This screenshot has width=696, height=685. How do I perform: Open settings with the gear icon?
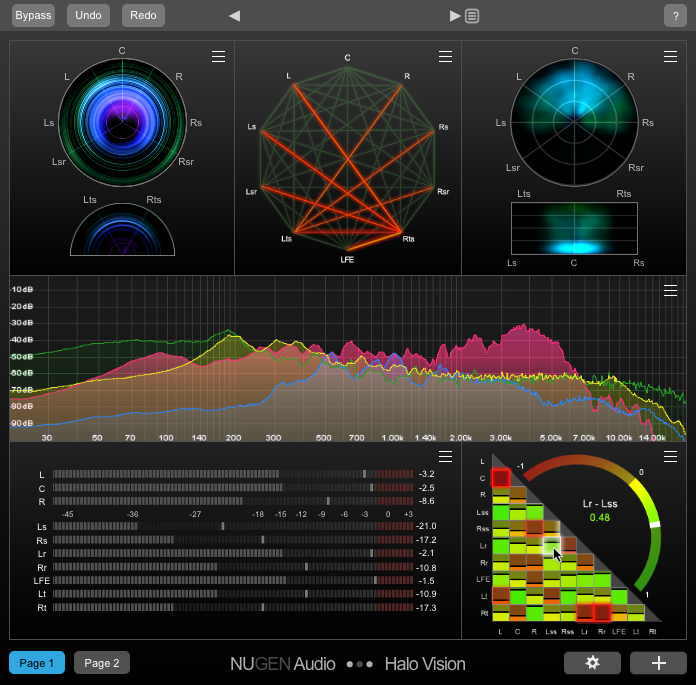click(592, 663)
